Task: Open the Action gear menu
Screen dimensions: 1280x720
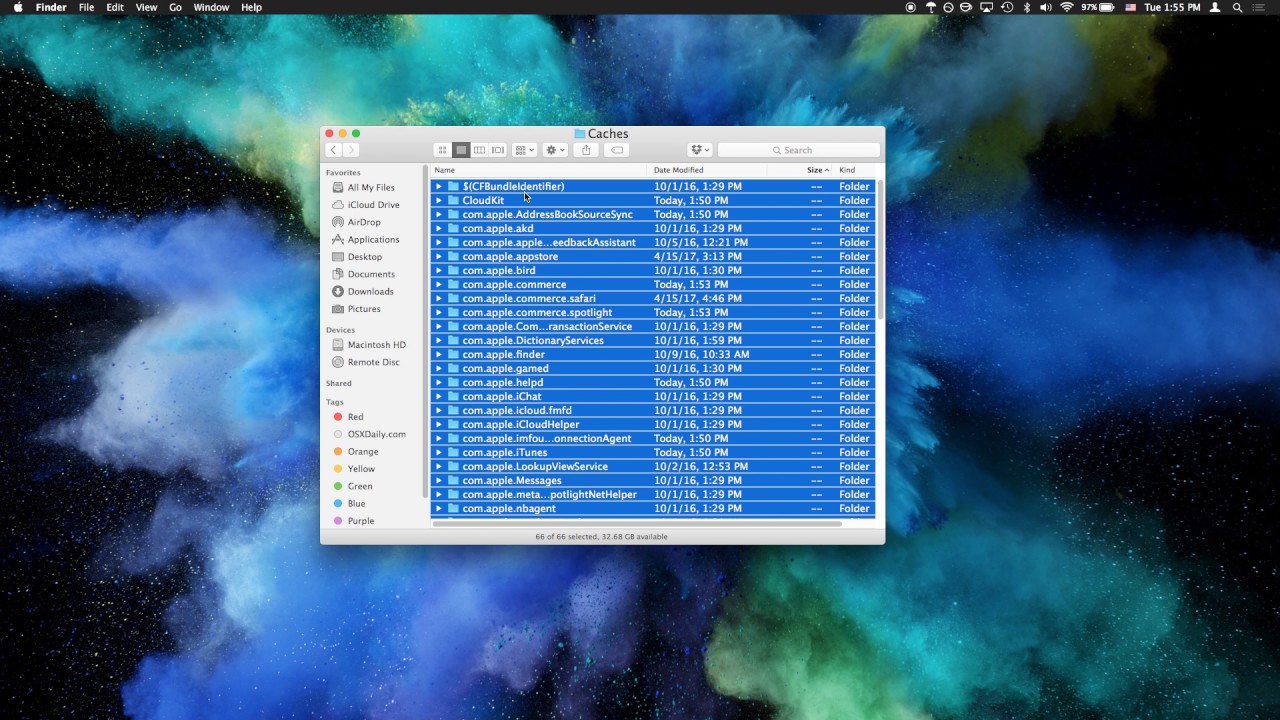Action: point(555,150)
